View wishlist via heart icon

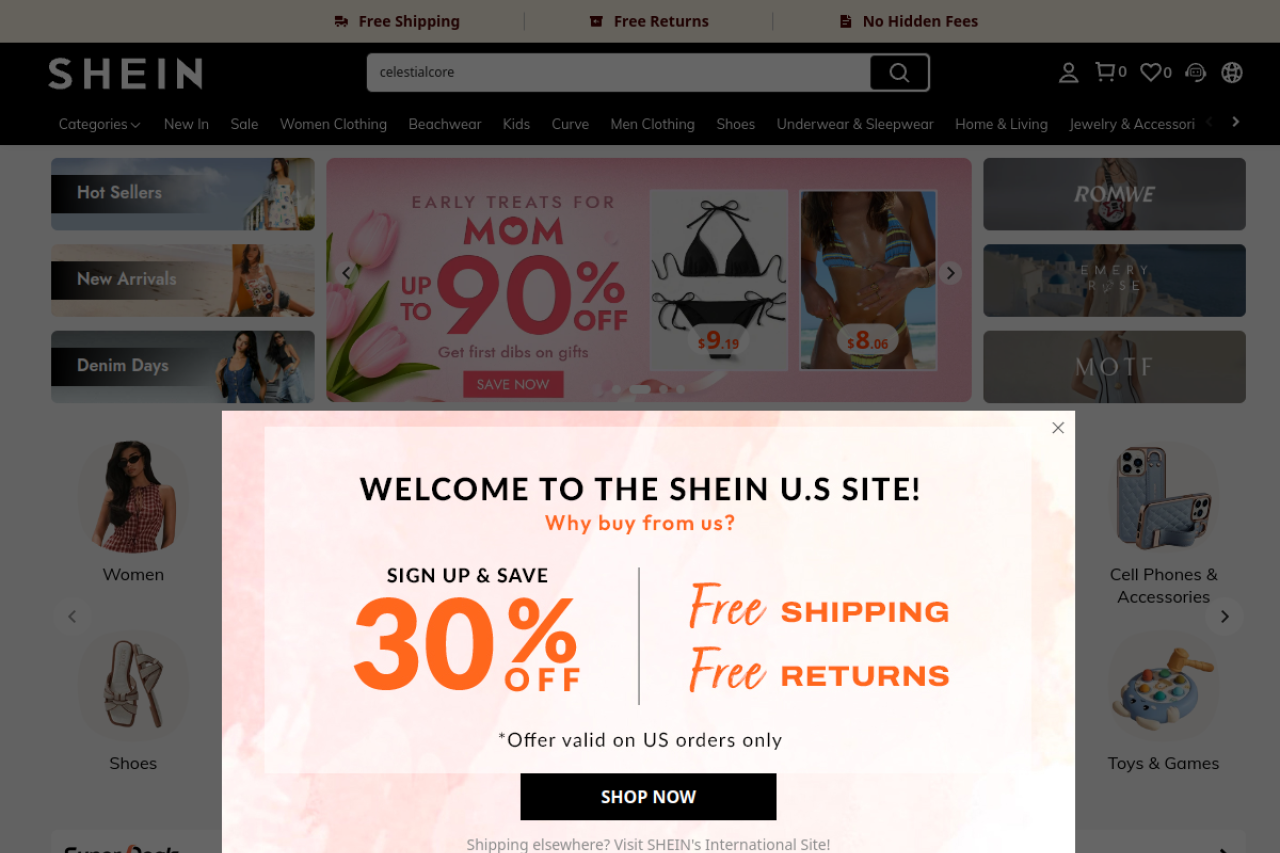pyautogui.click(x=1156, y=72)
